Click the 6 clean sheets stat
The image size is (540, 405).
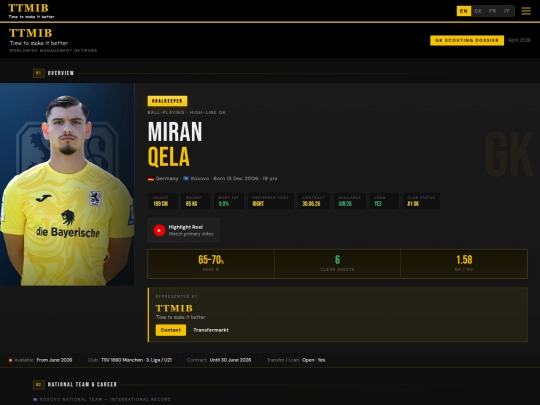click(x=337, y=263)
